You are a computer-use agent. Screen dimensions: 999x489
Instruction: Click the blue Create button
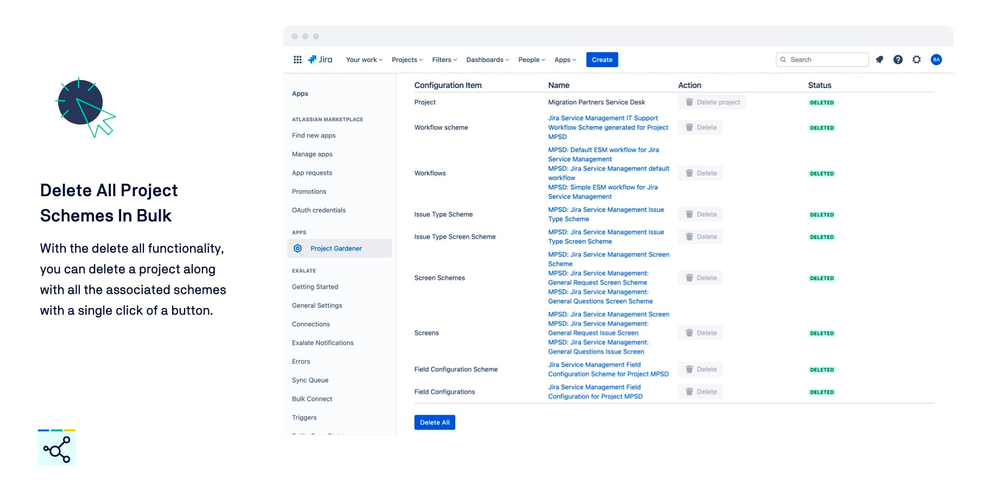coord(602,60)
